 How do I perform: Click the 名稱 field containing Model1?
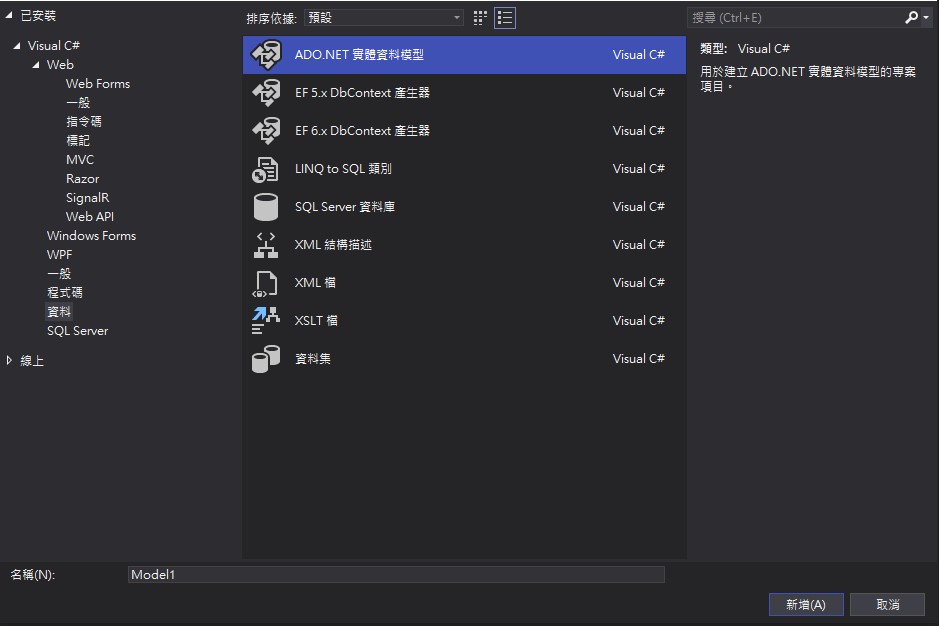(x=396, y=573)
